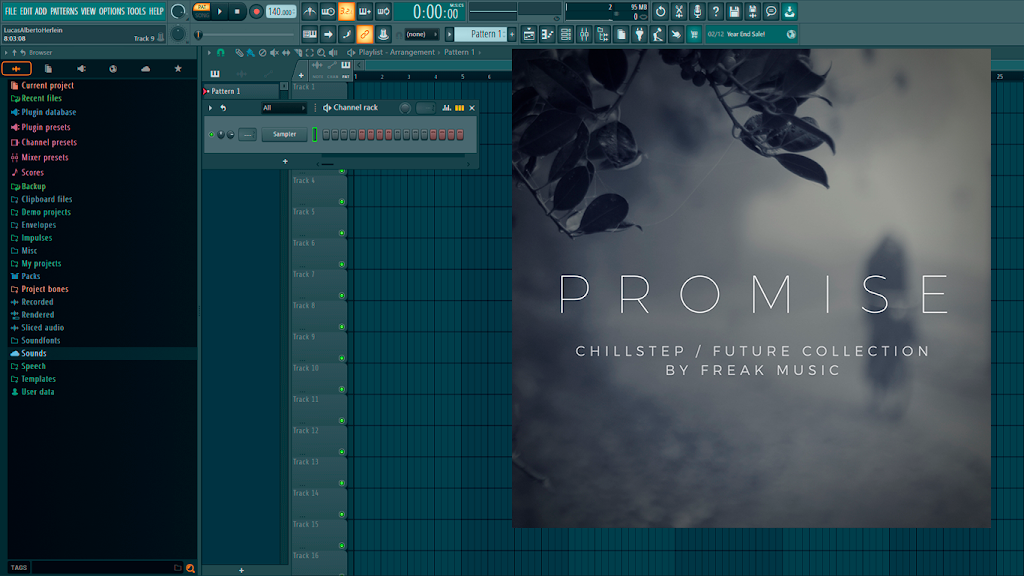Click the record button

pyautogui.click(x=256, y=11)
